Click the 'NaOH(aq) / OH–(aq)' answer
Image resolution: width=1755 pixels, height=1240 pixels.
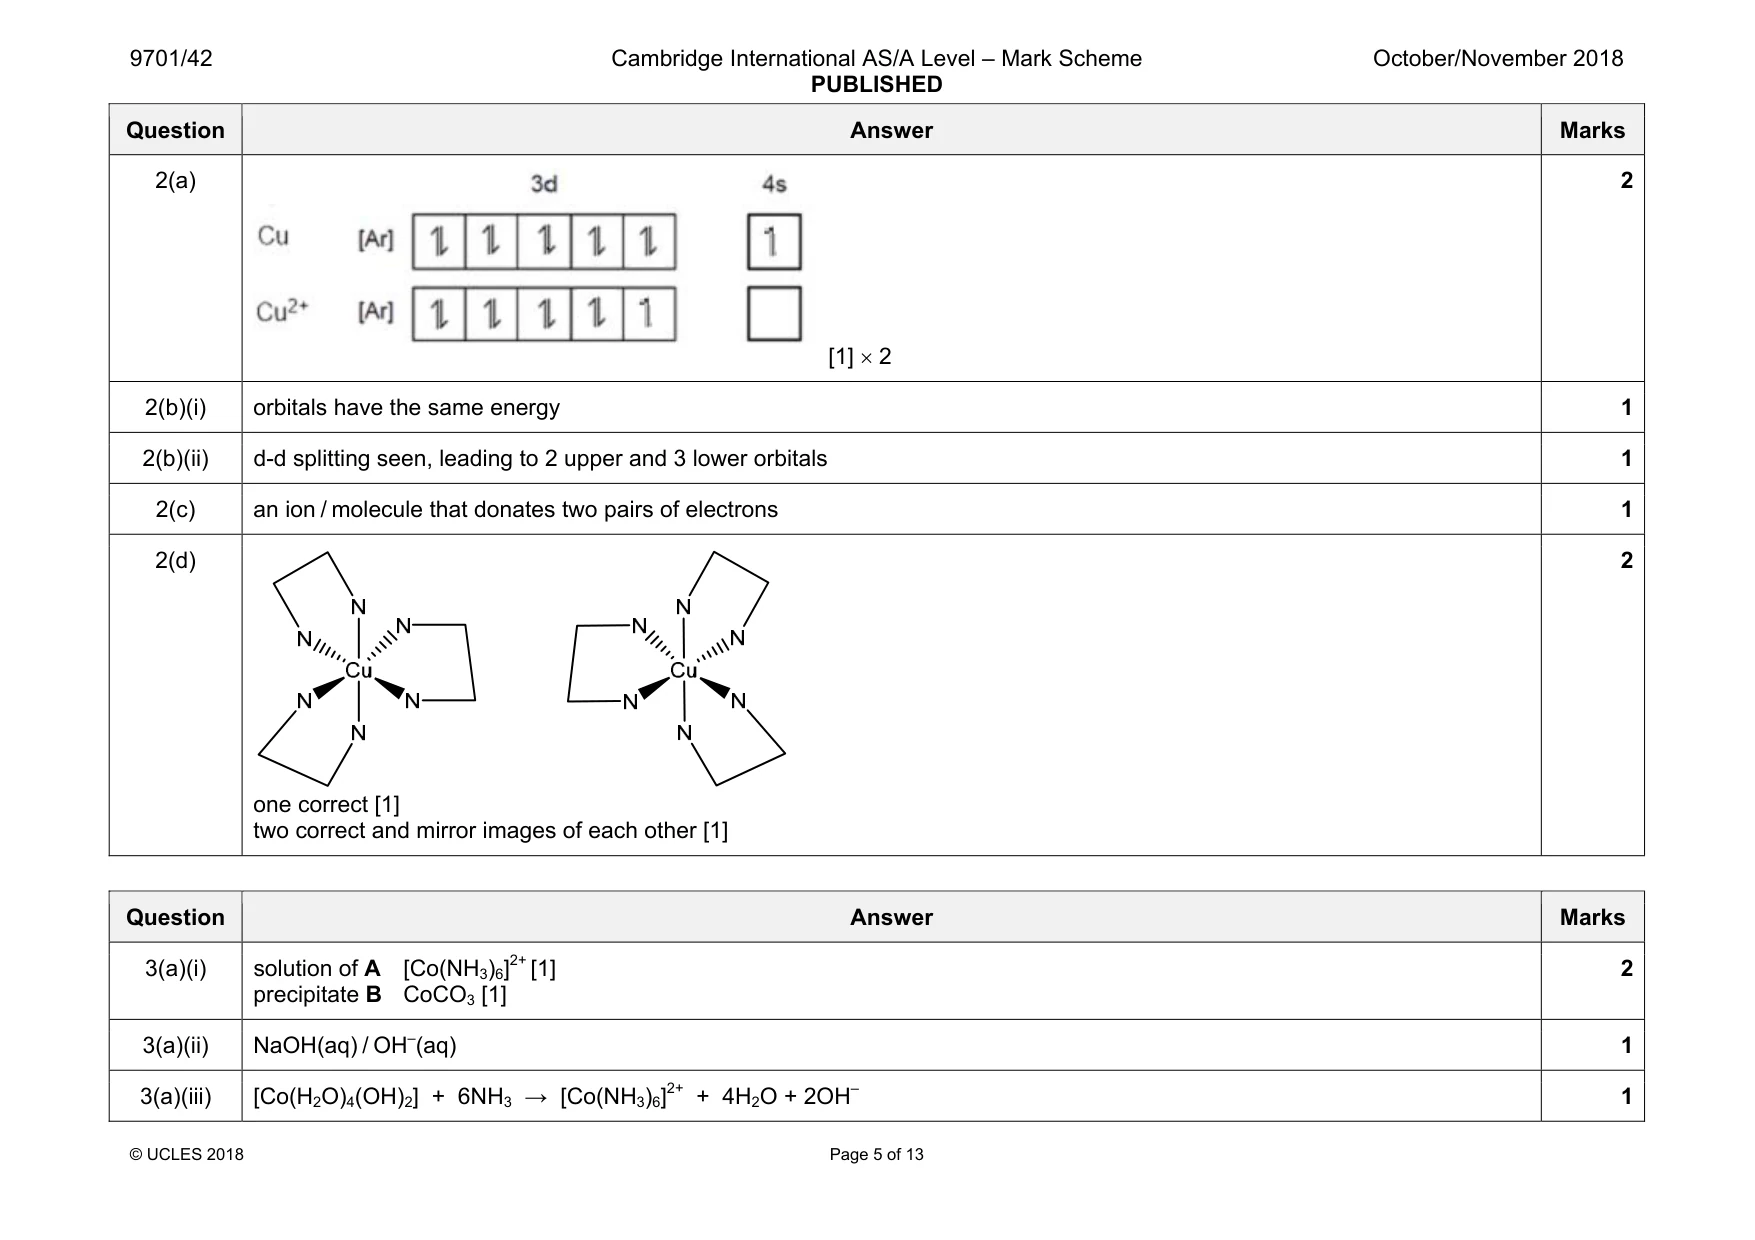pos(355,1046)
